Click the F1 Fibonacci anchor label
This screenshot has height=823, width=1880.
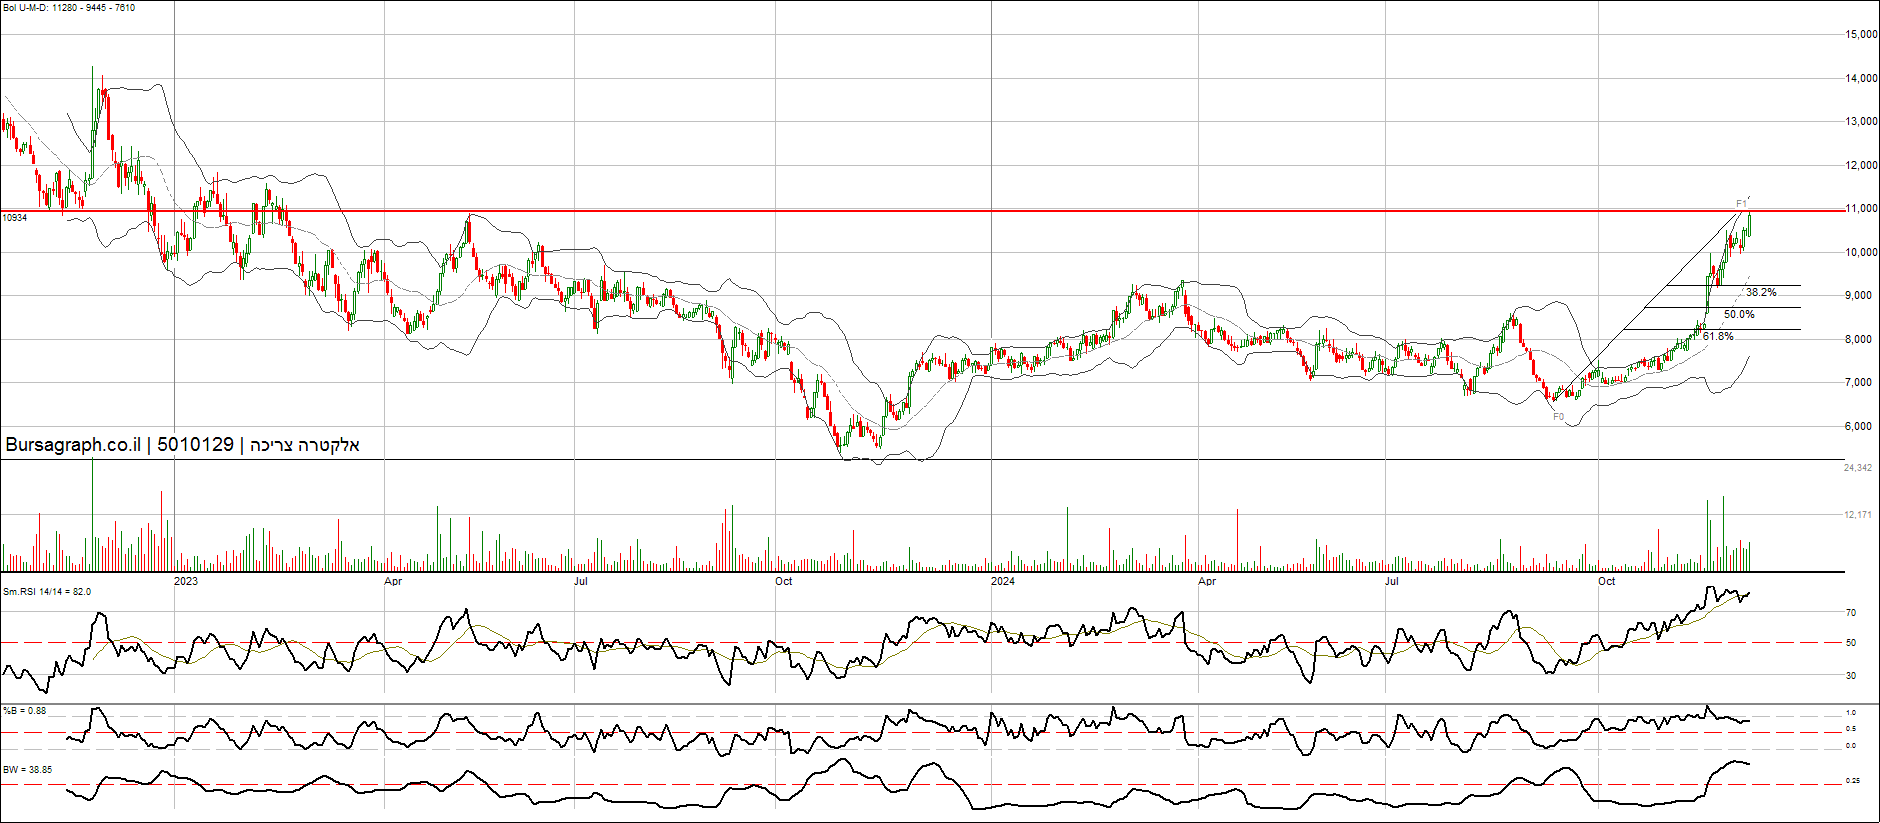pyautogui.click(x=1741, y=204)
